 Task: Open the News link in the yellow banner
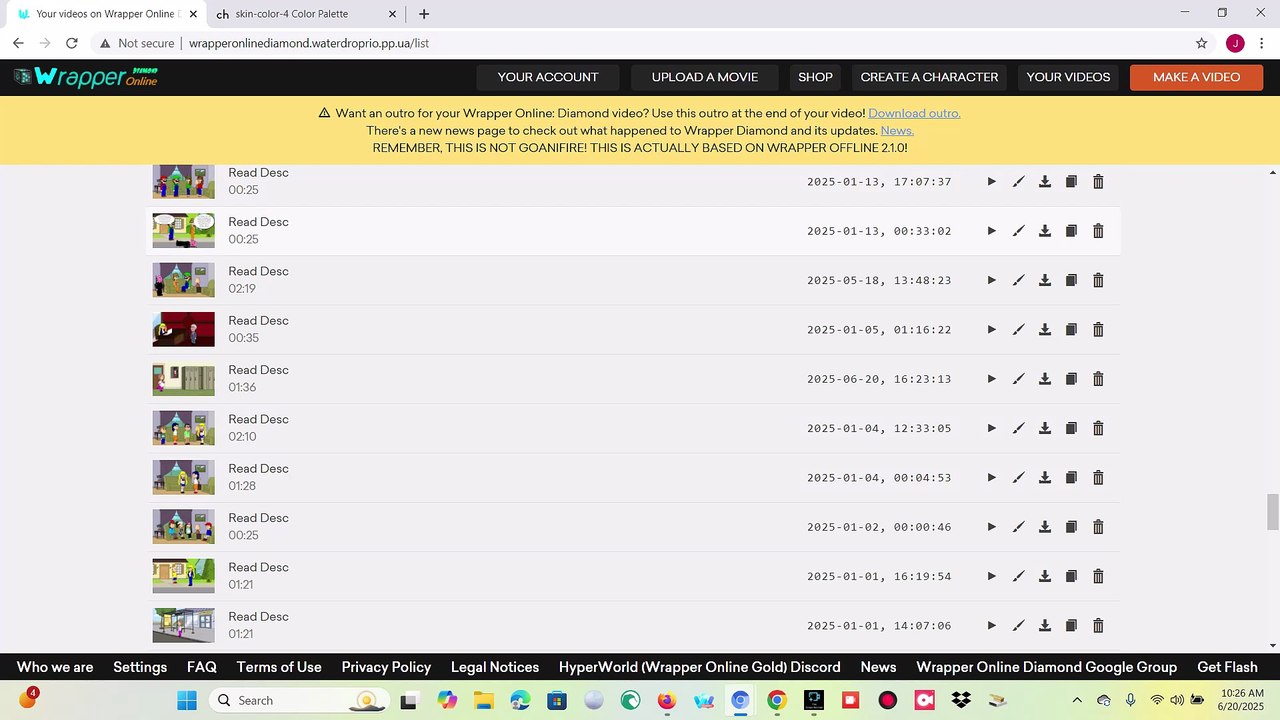pos(897,131)
